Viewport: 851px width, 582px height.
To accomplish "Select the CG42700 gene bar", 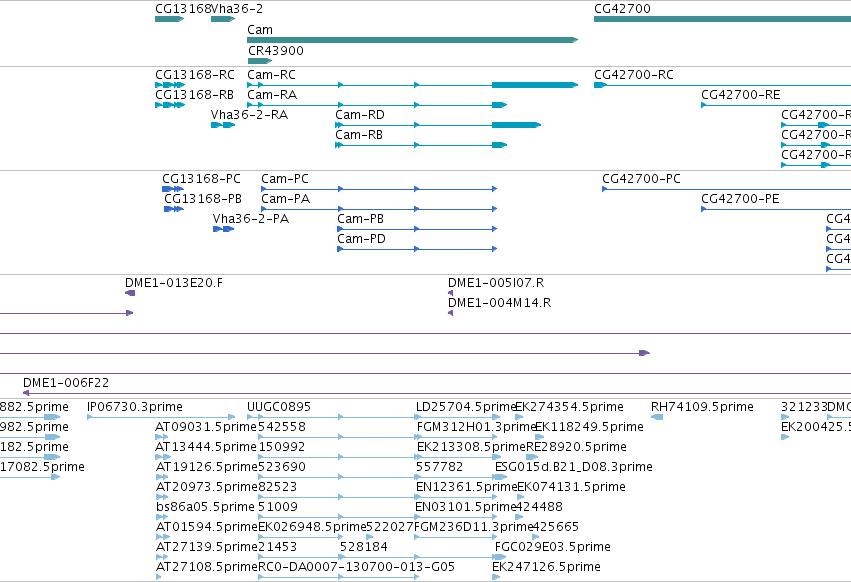I will (x=722, y=19).
